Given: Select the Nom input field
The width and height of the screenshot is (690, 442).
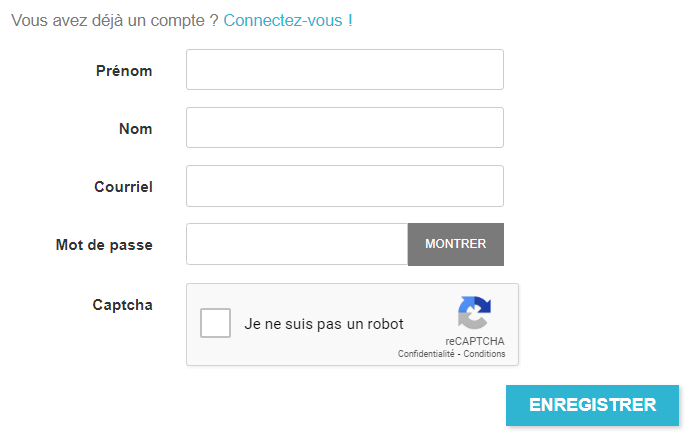Looking at the screenshot, I should click(x=344, y=128).
